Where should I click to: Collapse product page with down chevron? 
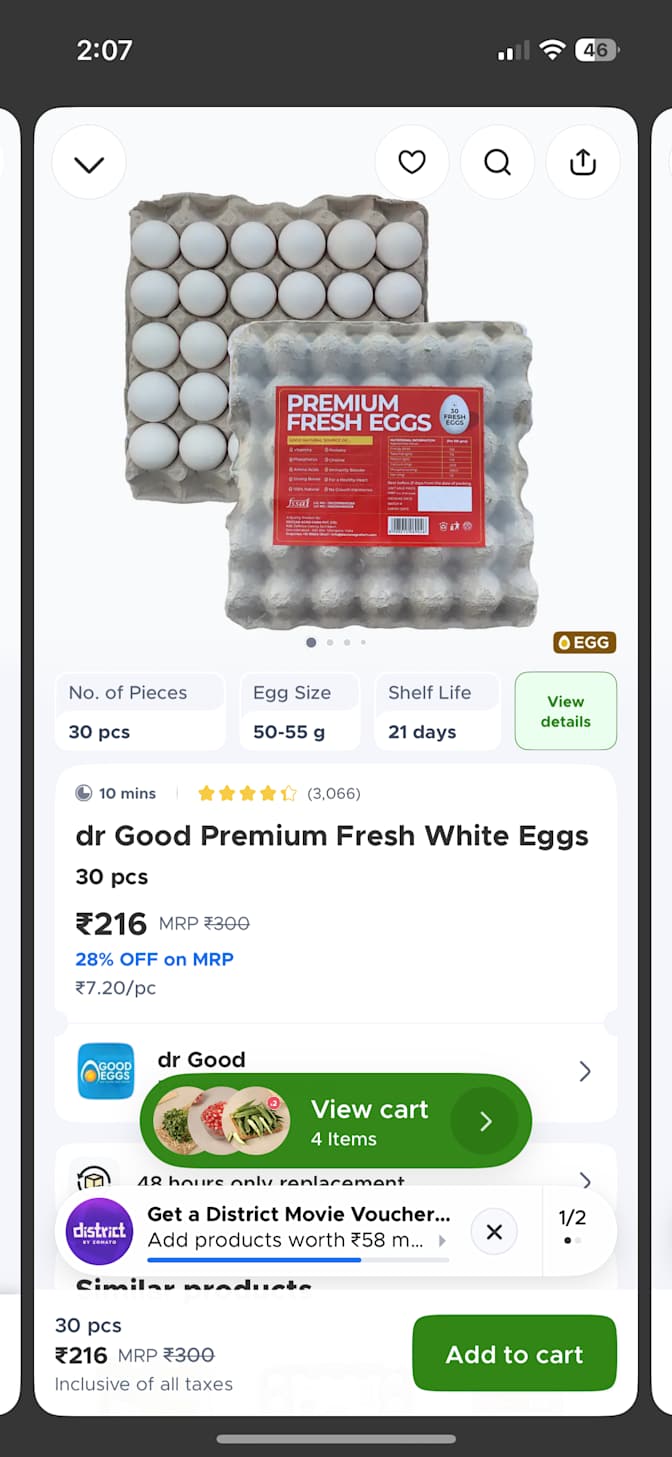89,163
